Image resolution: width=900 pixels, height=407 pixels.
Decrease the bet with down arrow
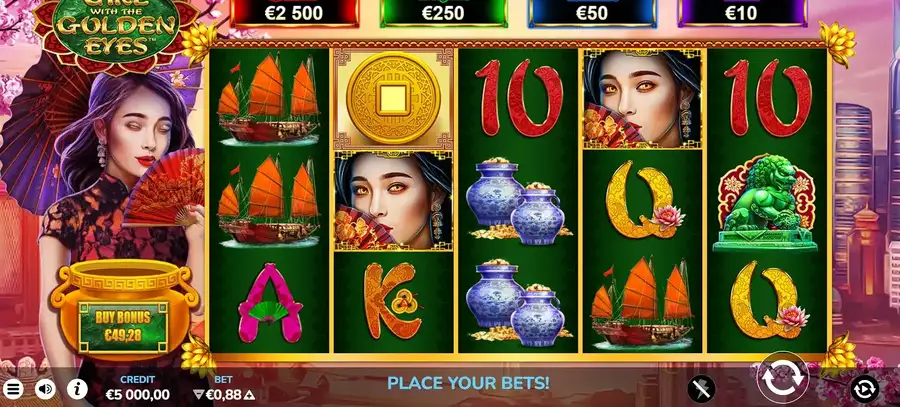tap(198, 395)
